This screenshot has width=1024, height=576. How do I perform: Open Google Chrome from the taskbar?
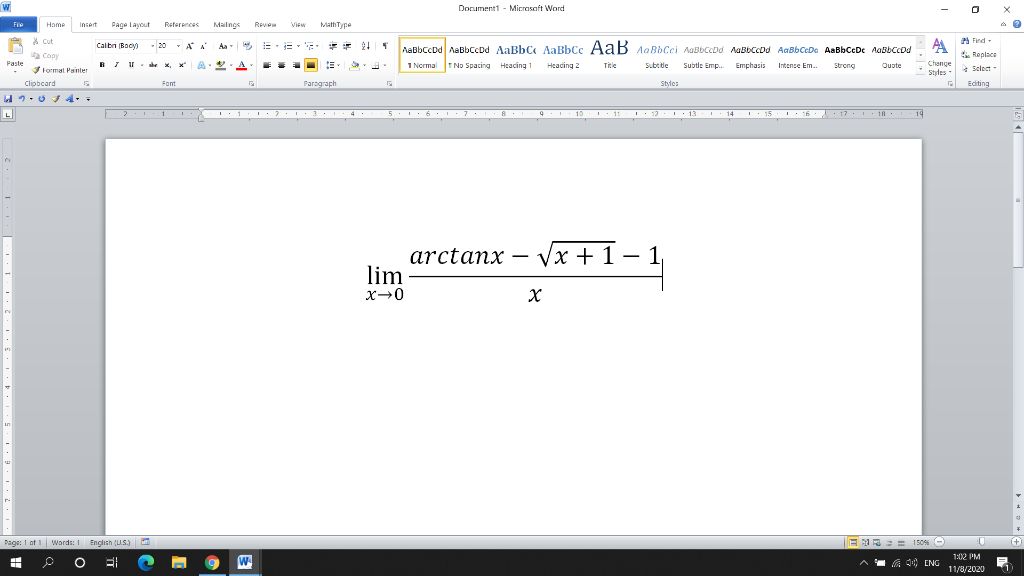212,562
